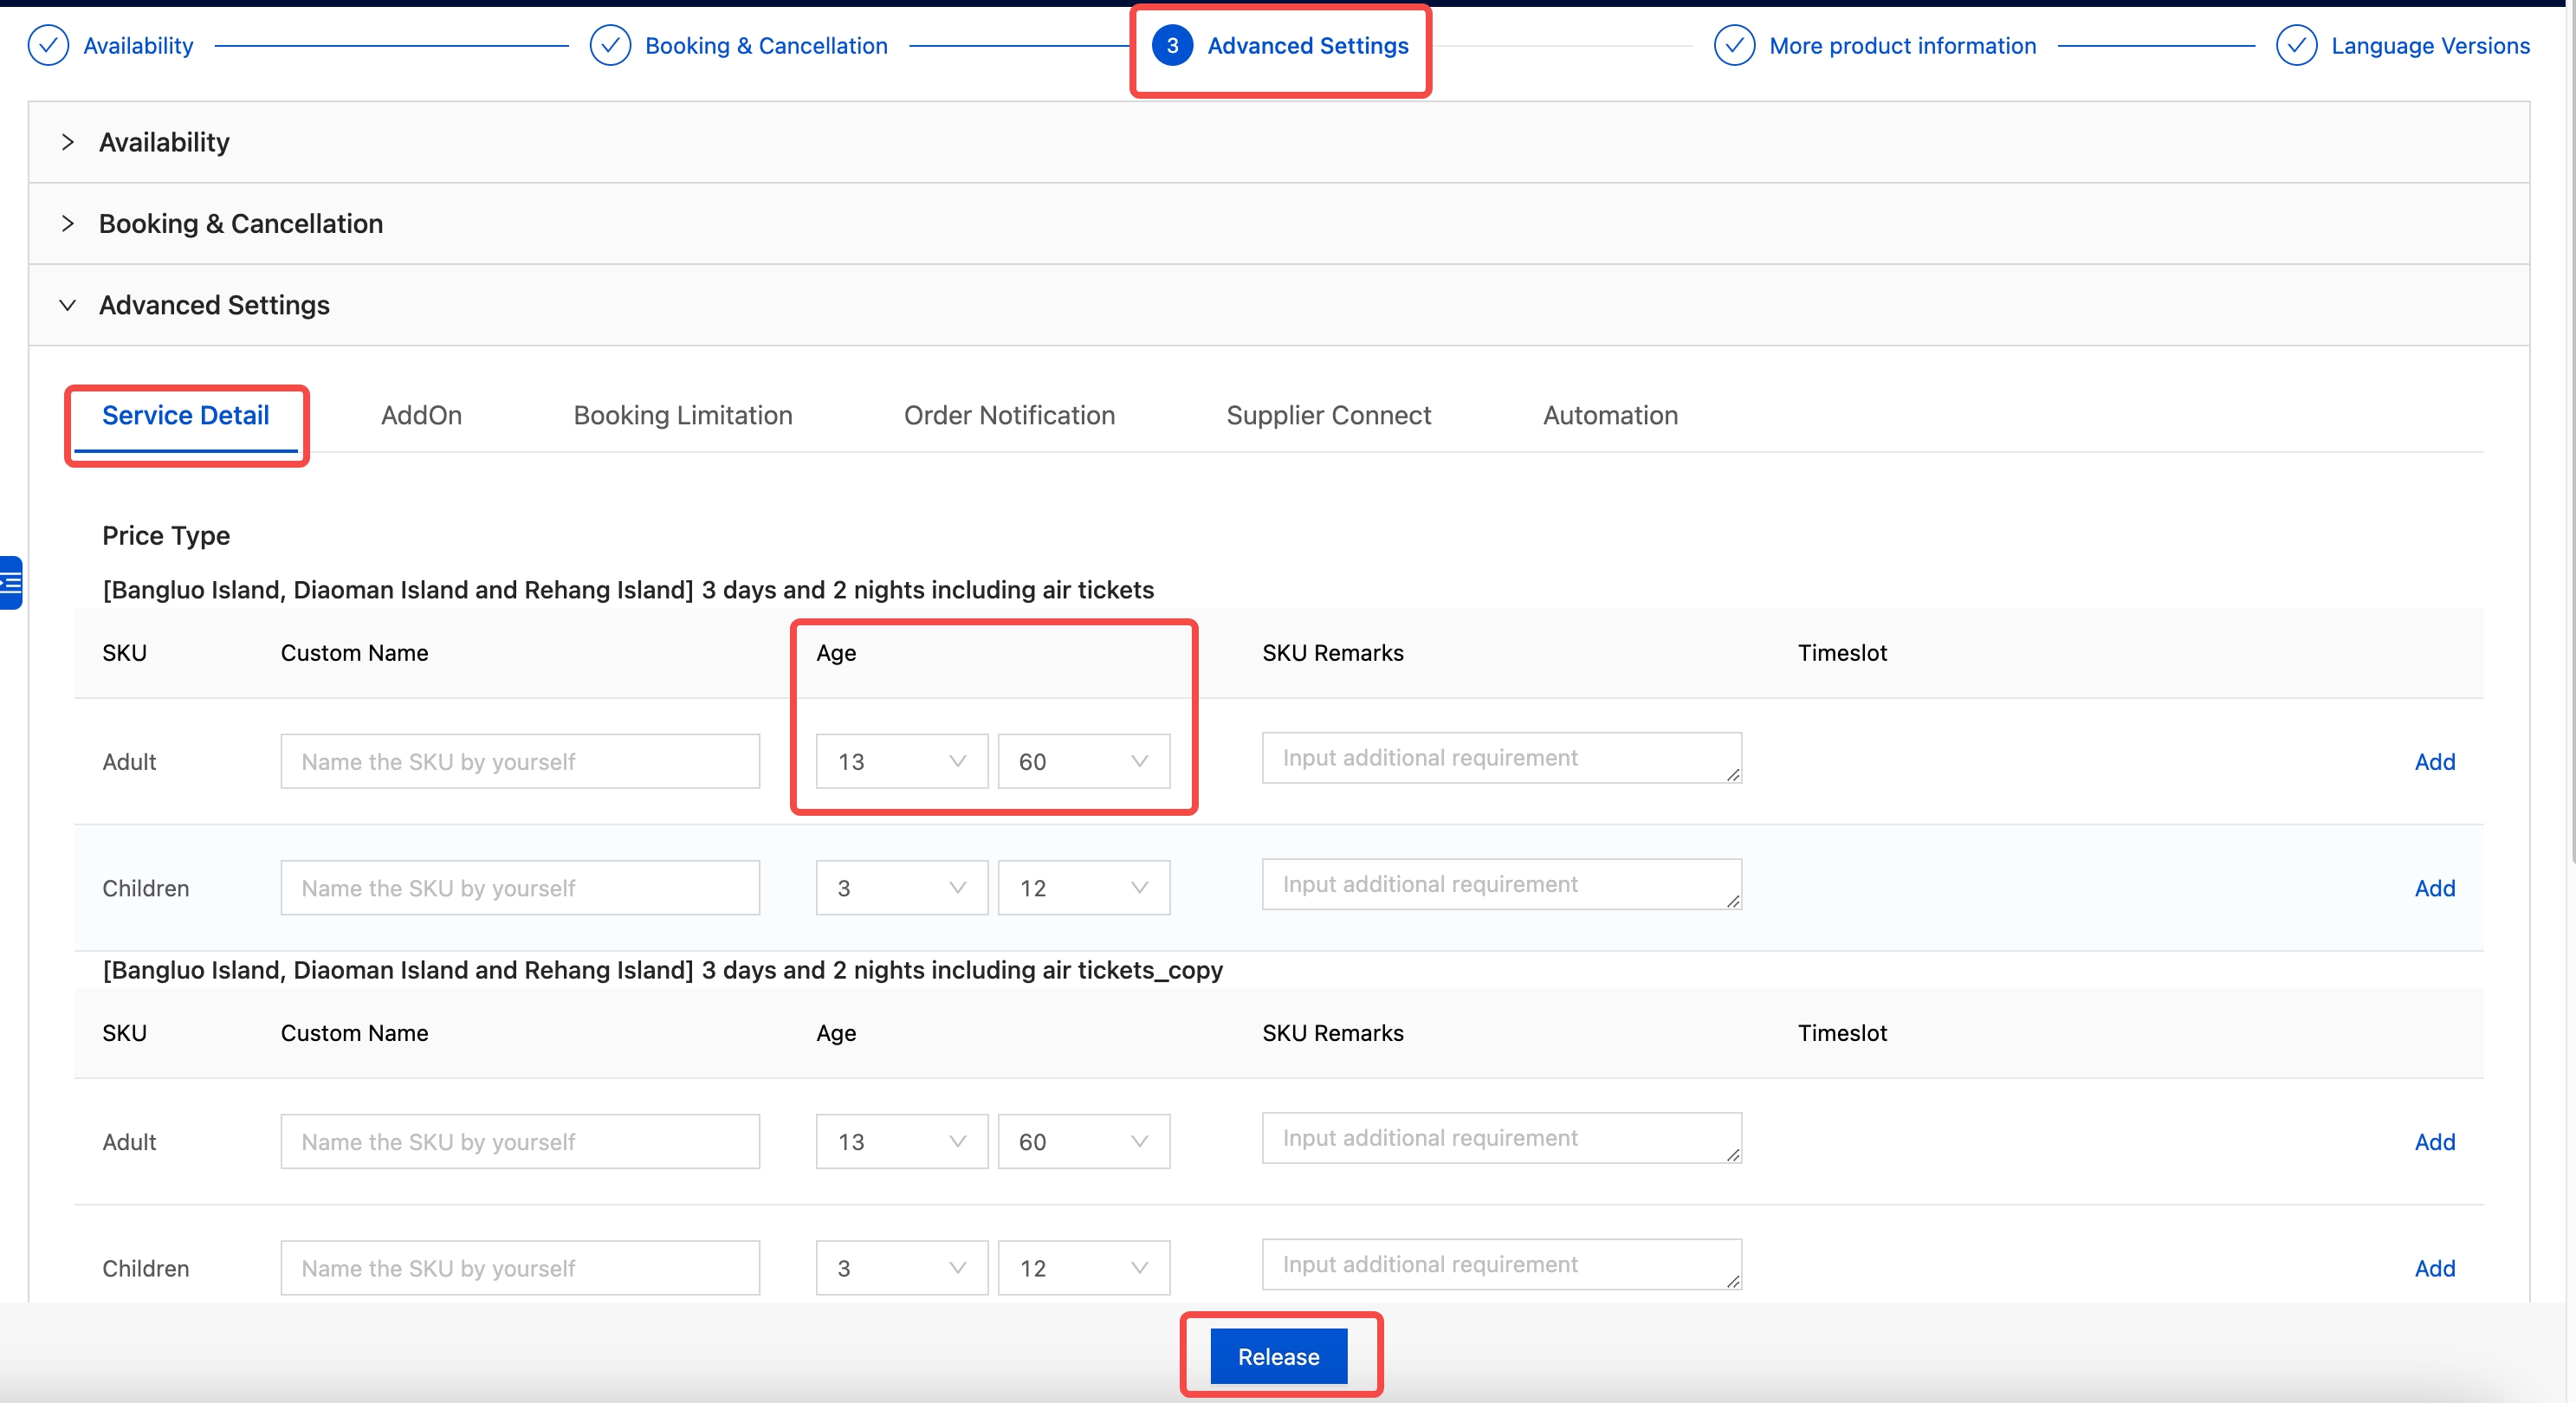This screenshot has width=2576, height=1403.
Task: Open second Children maximum age 12 dropdown
Action: 1083,1268
